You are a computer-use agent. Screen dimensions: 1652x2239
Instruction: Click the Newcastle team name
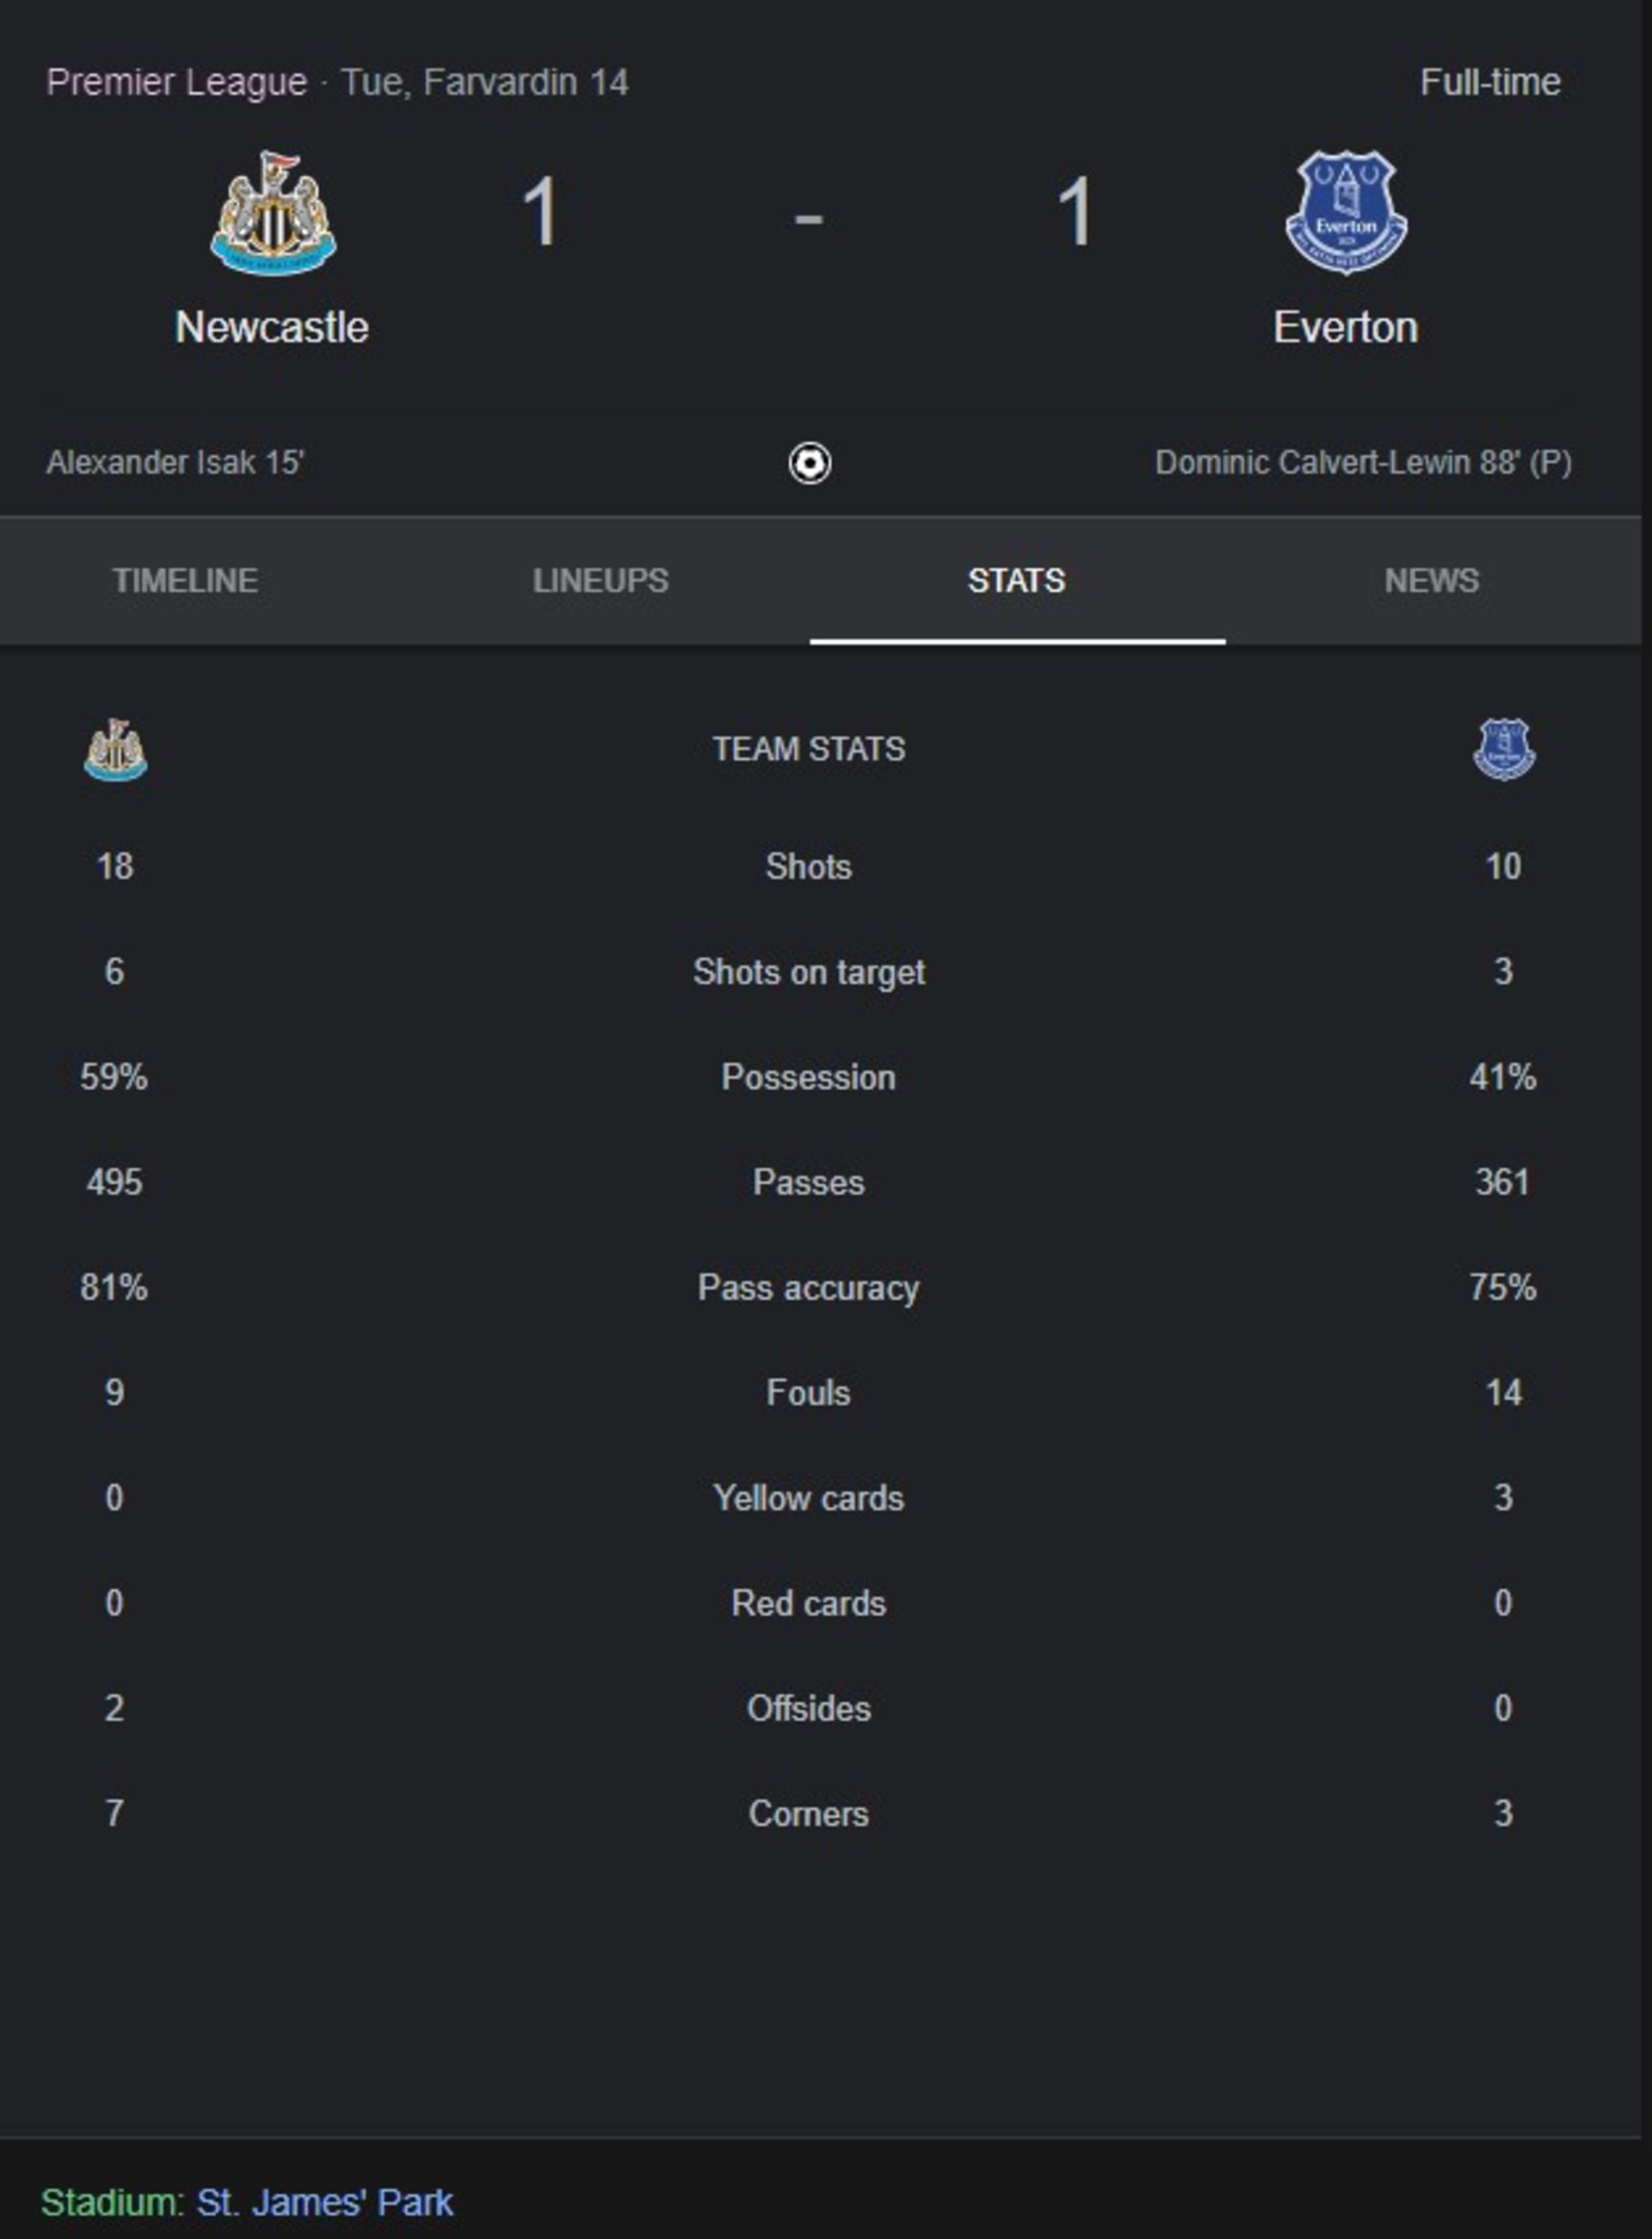(272, 327)
